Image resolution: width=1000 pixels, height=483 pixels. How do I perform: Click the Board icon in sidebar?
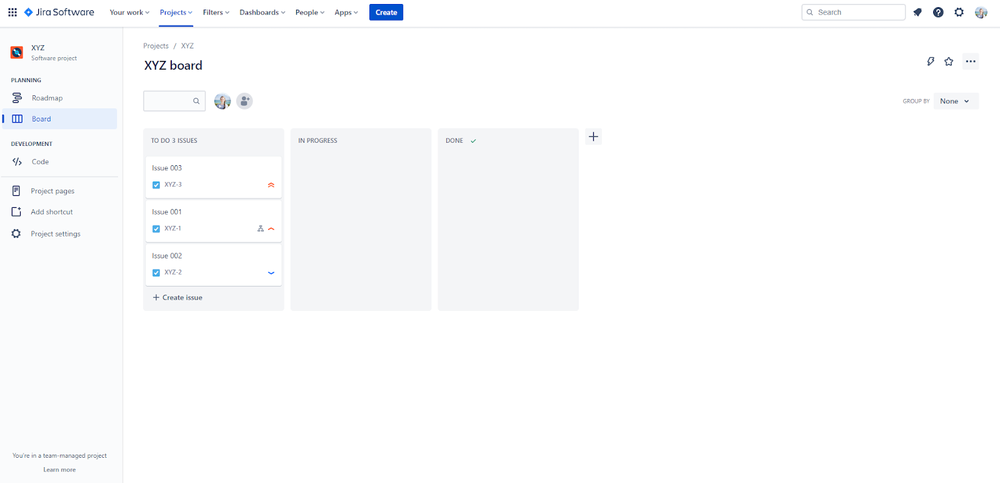[x=17, y=119]
